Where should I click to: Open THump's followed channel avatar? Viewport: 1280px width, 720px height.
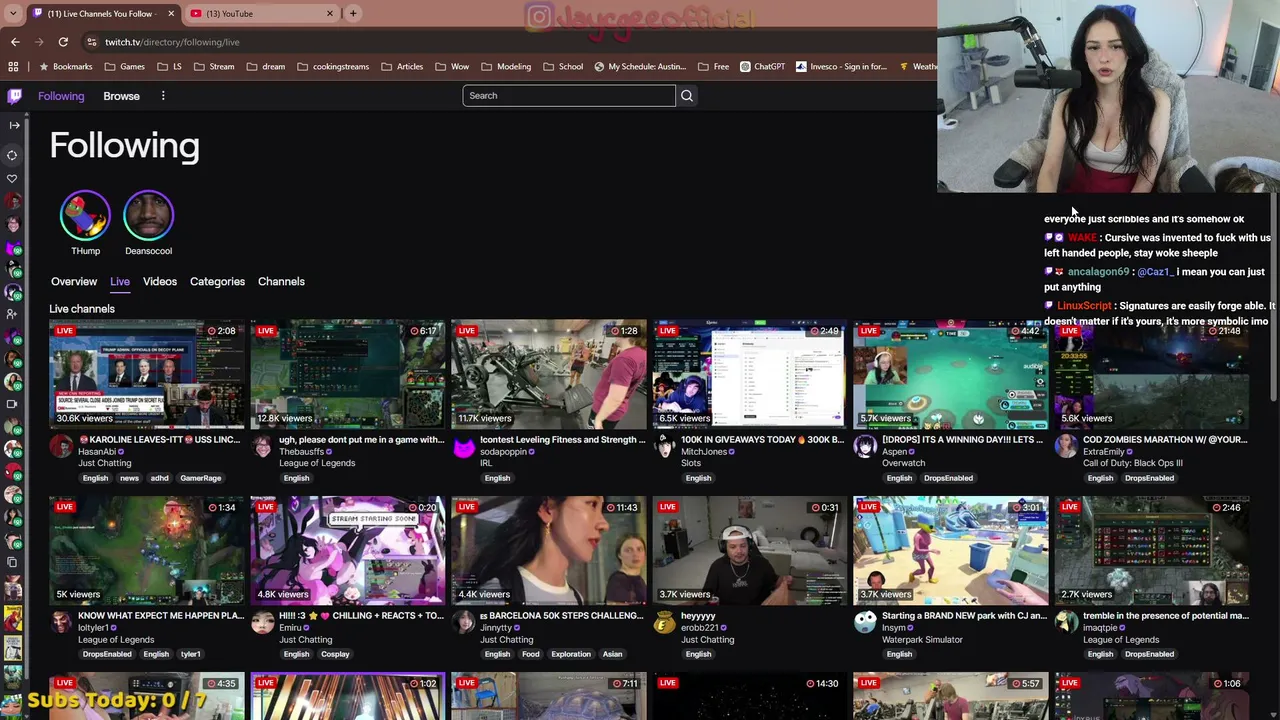[x=85, y=215]
